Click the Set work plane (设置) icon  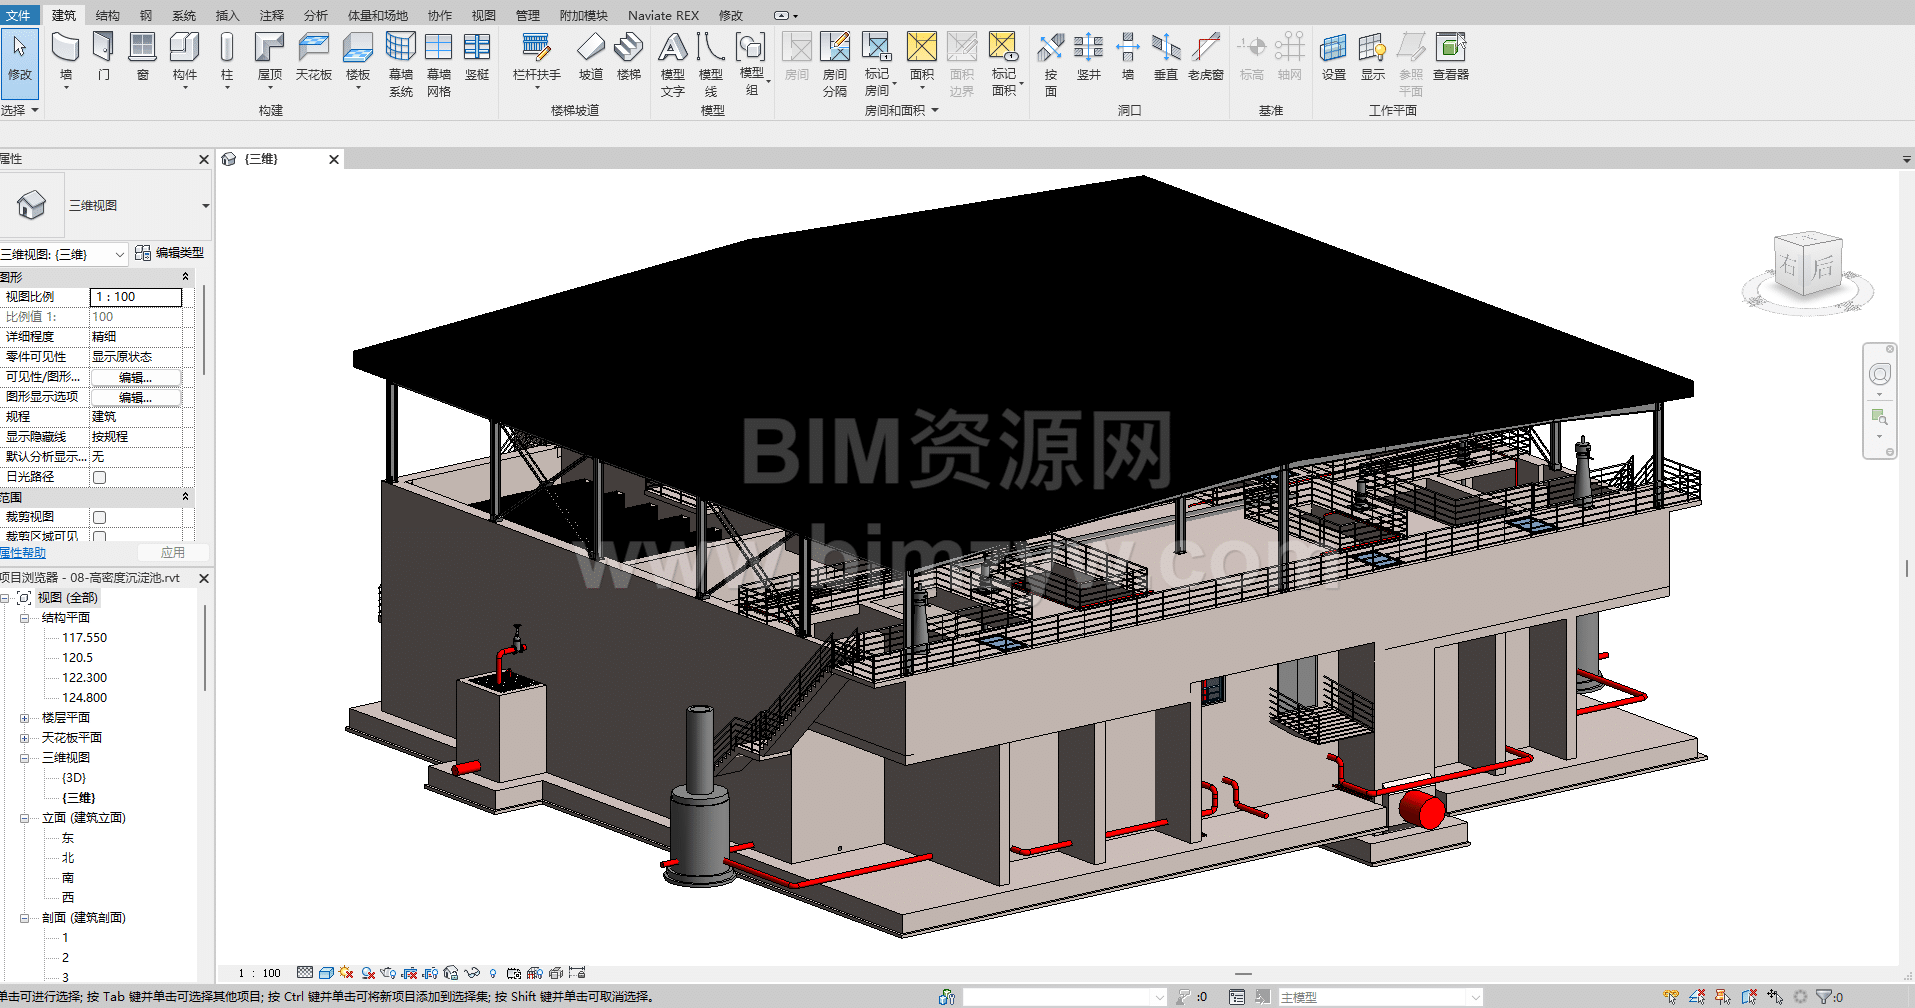tap(1334, 57)
